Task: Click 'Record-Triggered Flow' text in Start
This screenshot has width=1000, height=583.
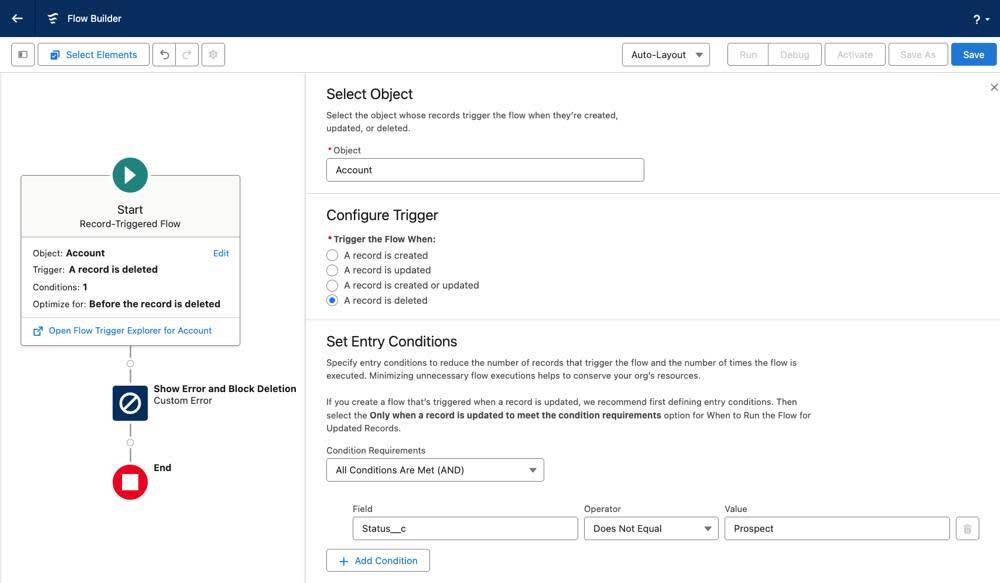Action: 130,224
